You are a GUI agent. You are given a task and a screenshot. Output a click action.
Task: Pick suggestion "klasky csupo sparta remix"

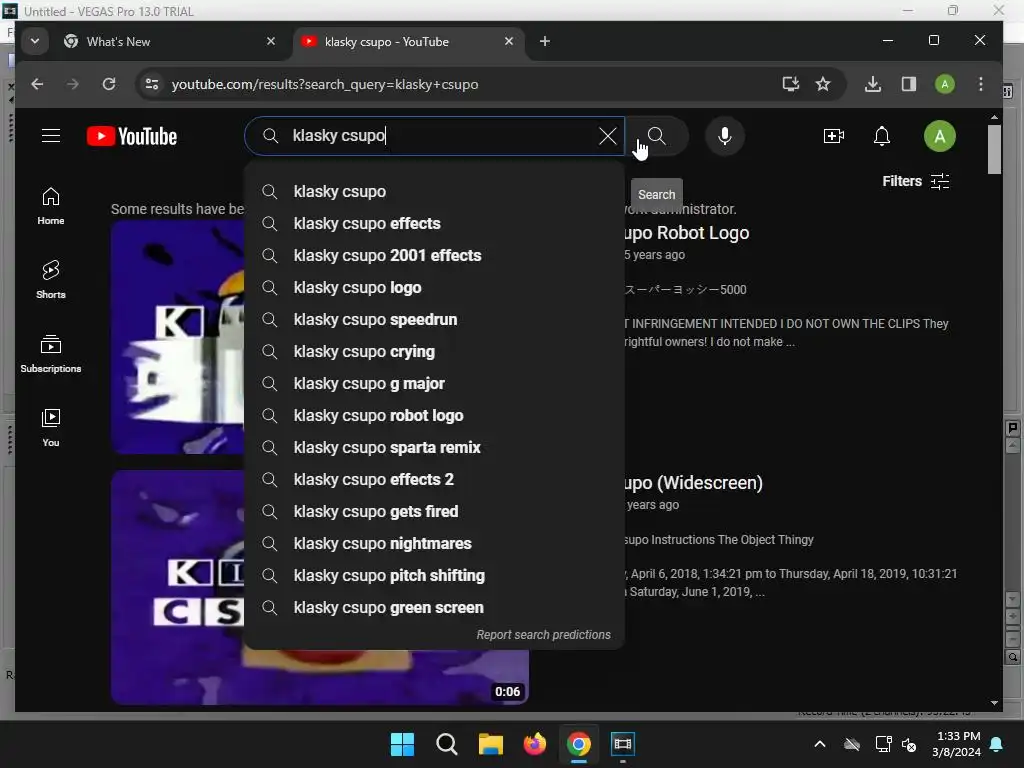[434, 447]
